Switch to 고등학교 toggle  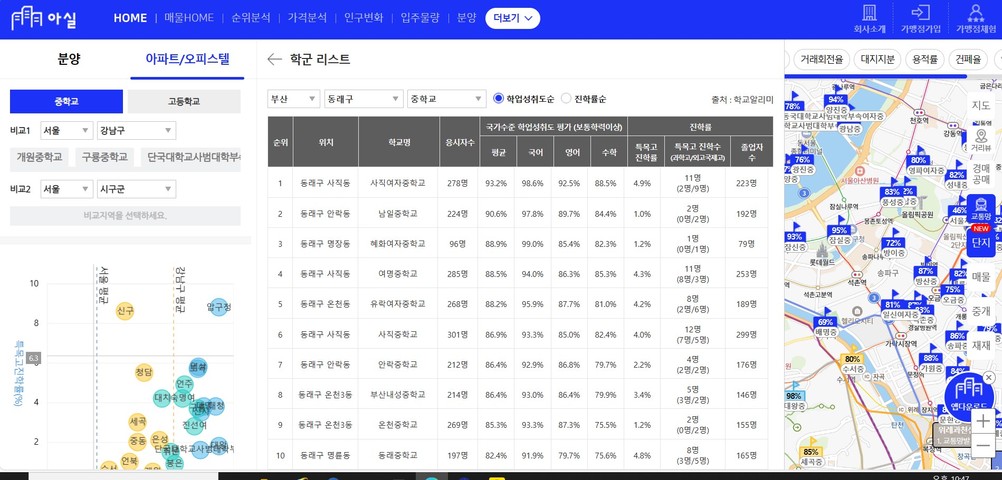(184, 102)
